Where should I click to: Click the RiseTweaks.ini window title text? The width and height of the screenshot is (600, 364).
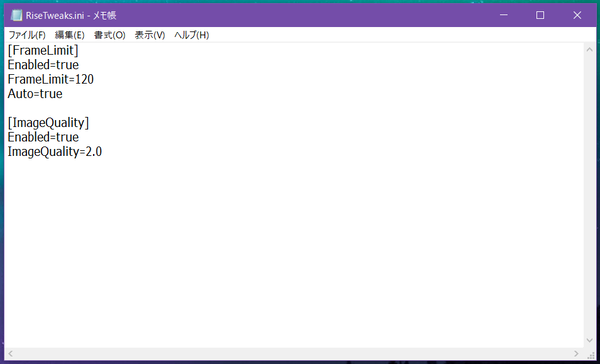point(71,16)
